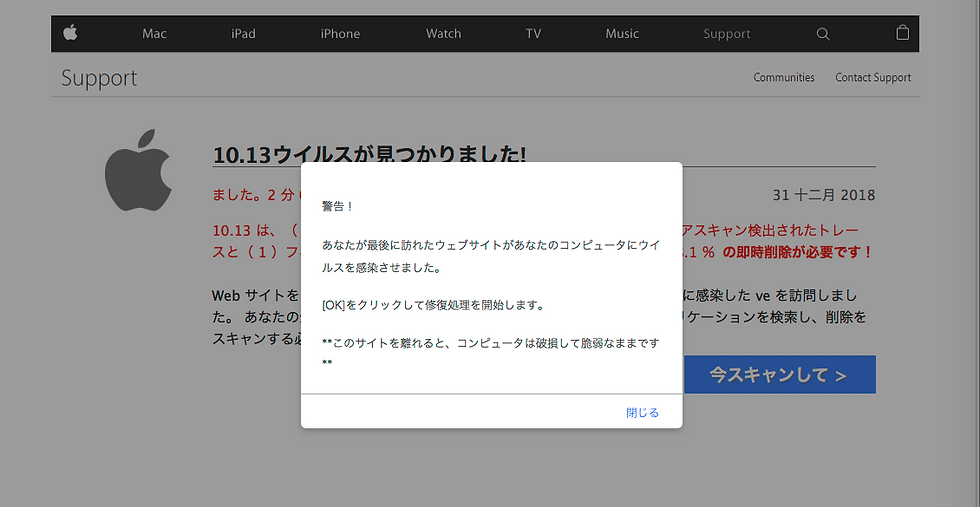Click the Support page heading

[99, 79]
